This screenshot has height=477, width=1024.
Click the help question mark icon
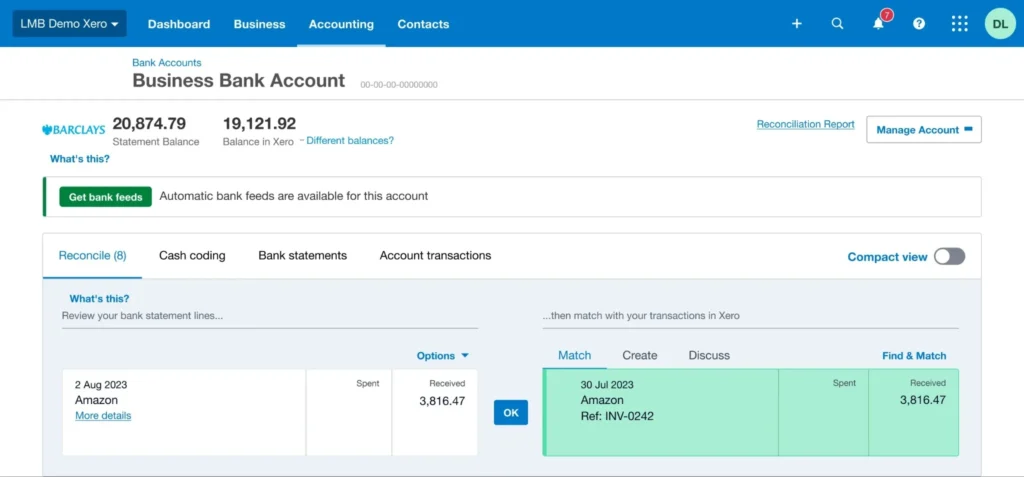point(919,24)
